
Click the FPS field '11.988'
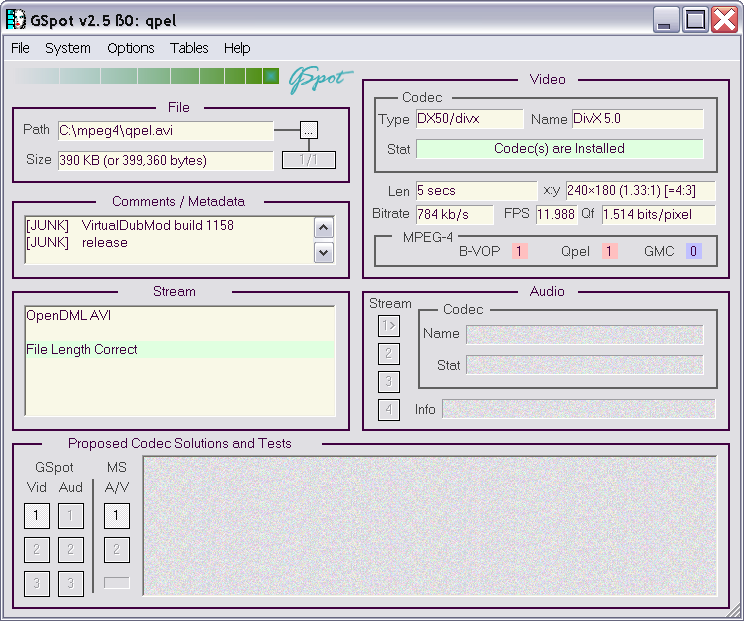pyautogui.click(x=556, y=214)
